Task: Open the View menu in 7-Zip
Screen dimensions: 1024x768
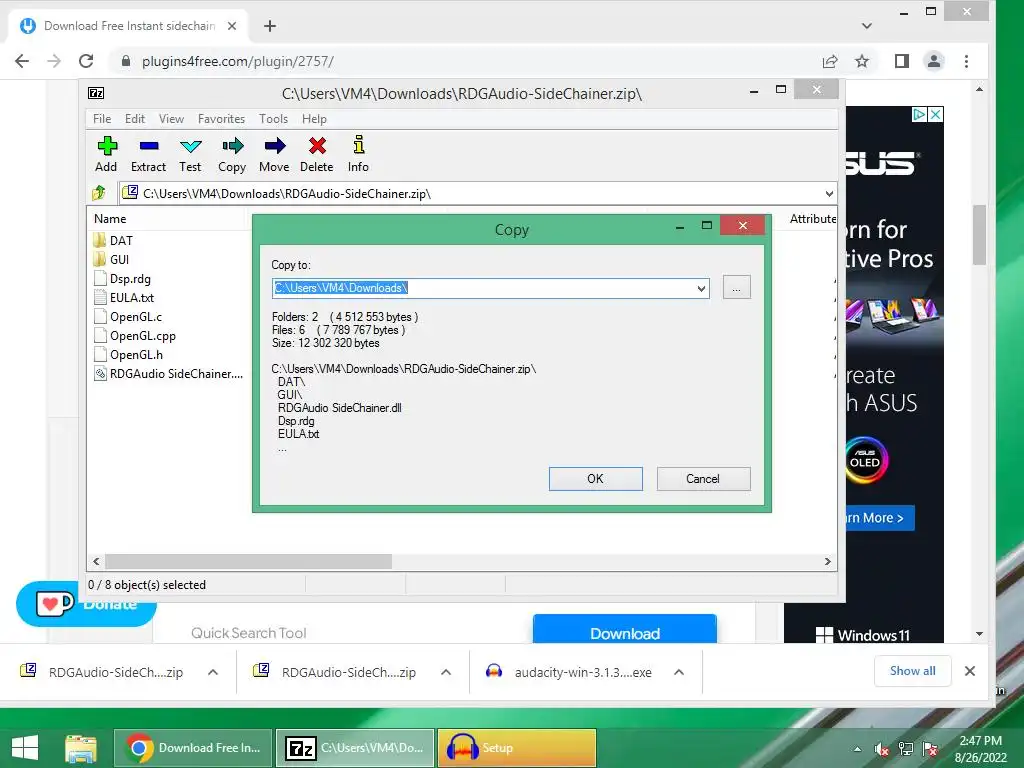Action: coord(171,119)
